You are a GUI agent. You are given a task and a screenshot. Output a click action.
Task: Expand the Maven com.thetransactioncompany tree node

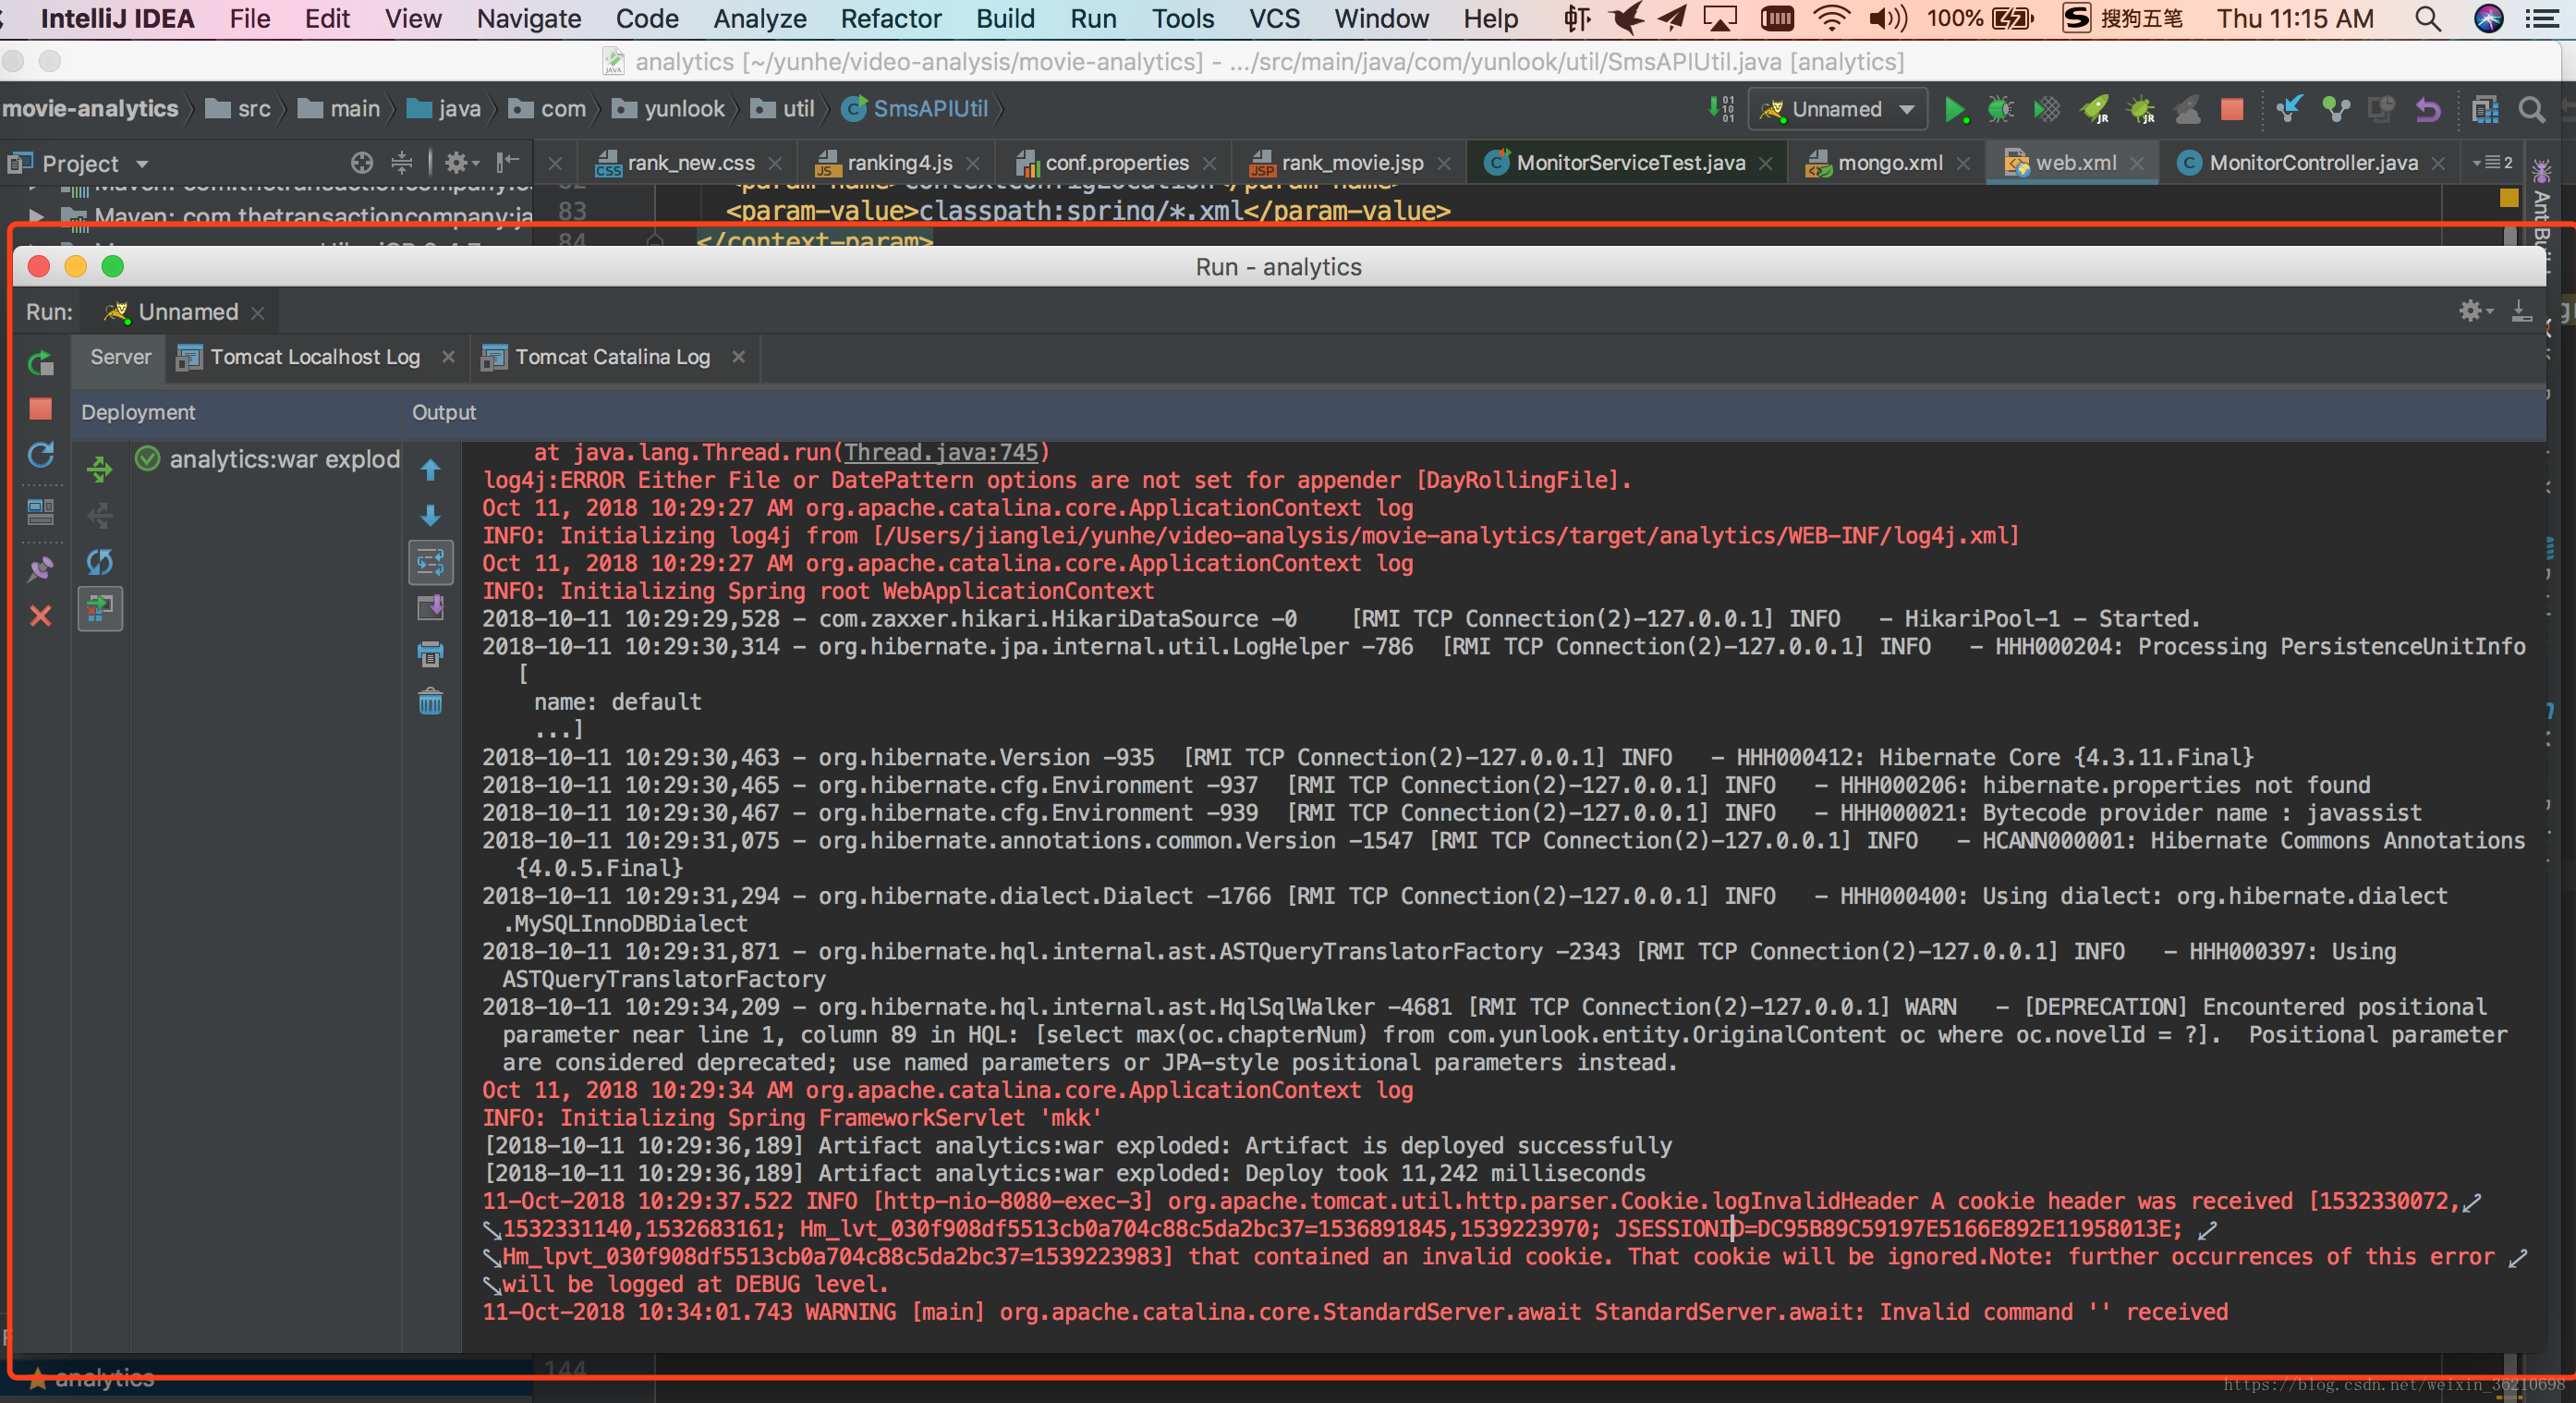coord(36,215)
